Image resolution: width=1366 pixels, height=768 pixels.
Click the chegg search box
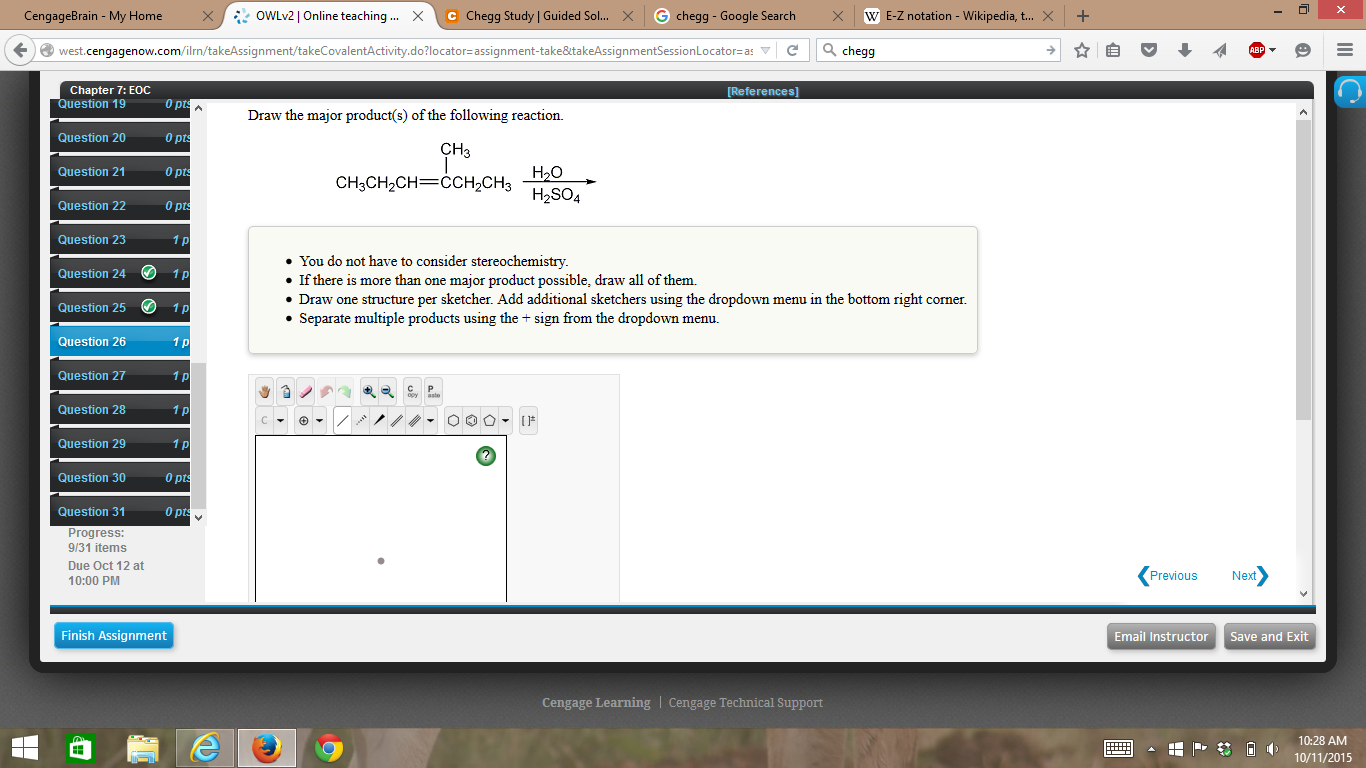click(x=938, y=50)
